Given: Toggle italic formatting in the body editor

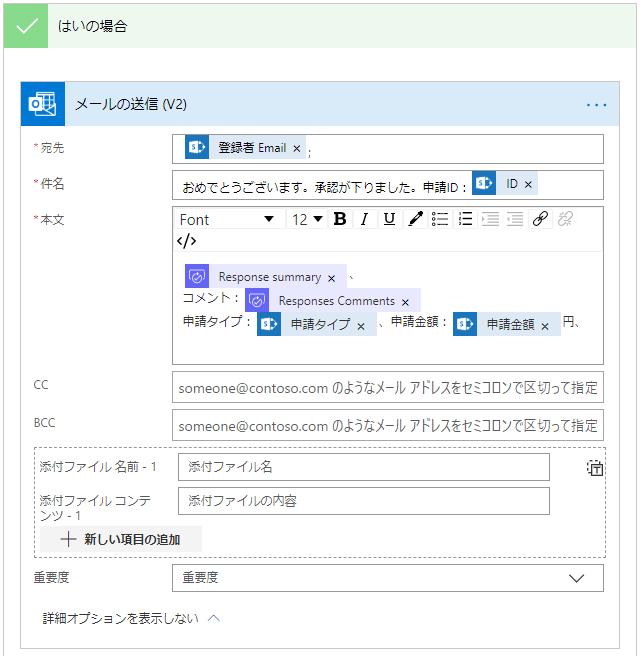Looking at the screenshot, I should point(365,219).
